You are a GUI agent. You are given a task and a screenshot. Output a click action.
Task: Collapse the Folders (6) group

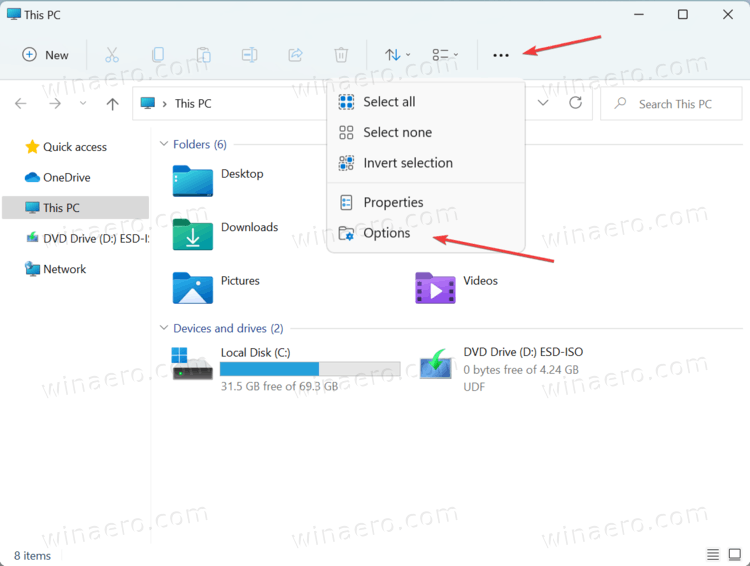pos(164,144)
